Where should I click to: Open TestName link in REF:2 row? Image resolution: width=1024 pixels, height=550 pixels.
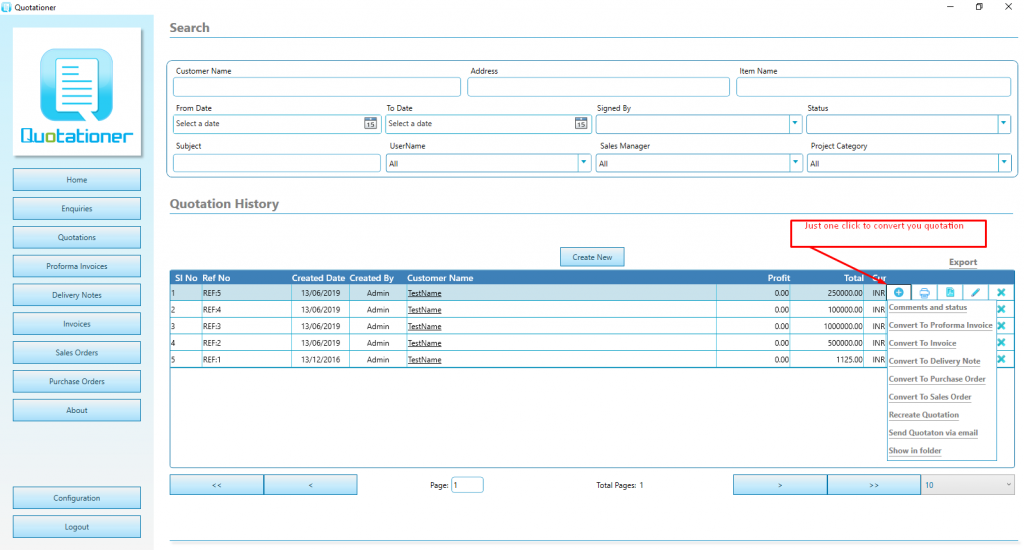424,343
